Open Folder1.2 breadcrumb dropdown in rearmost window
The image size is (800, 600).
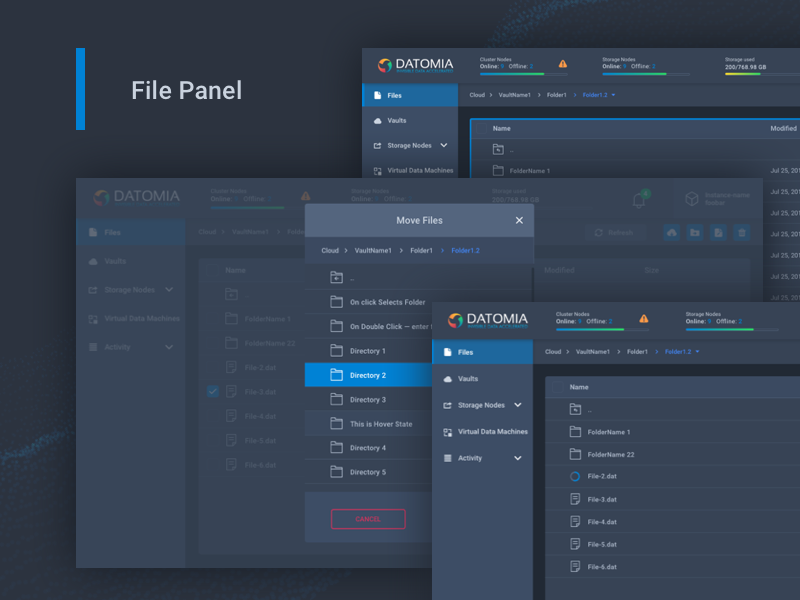pos(613,95)
